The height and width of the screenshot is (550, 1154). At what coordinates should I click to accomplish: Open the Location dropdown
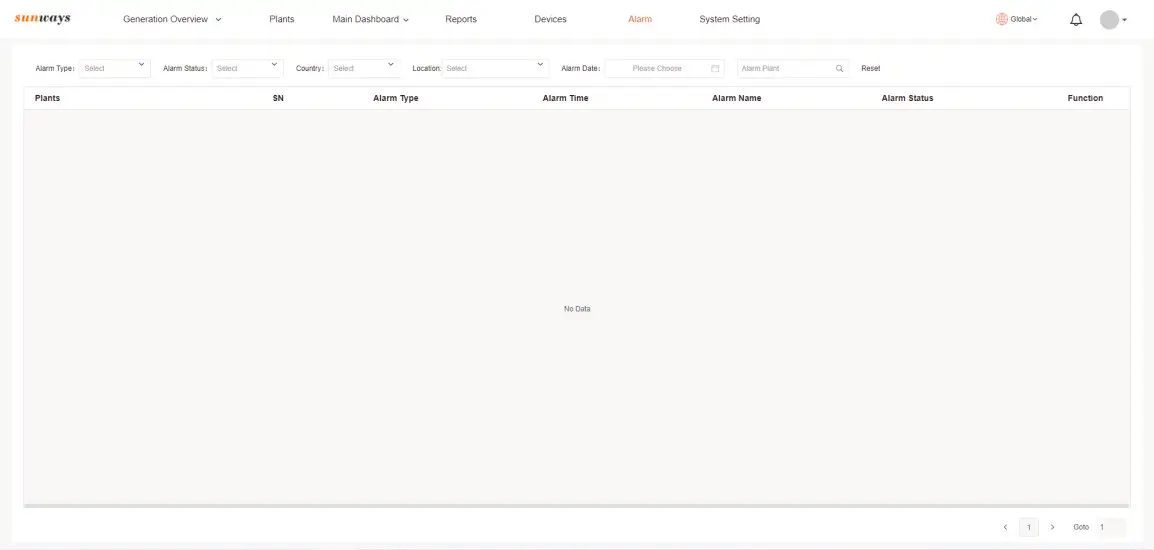(495, 68)
